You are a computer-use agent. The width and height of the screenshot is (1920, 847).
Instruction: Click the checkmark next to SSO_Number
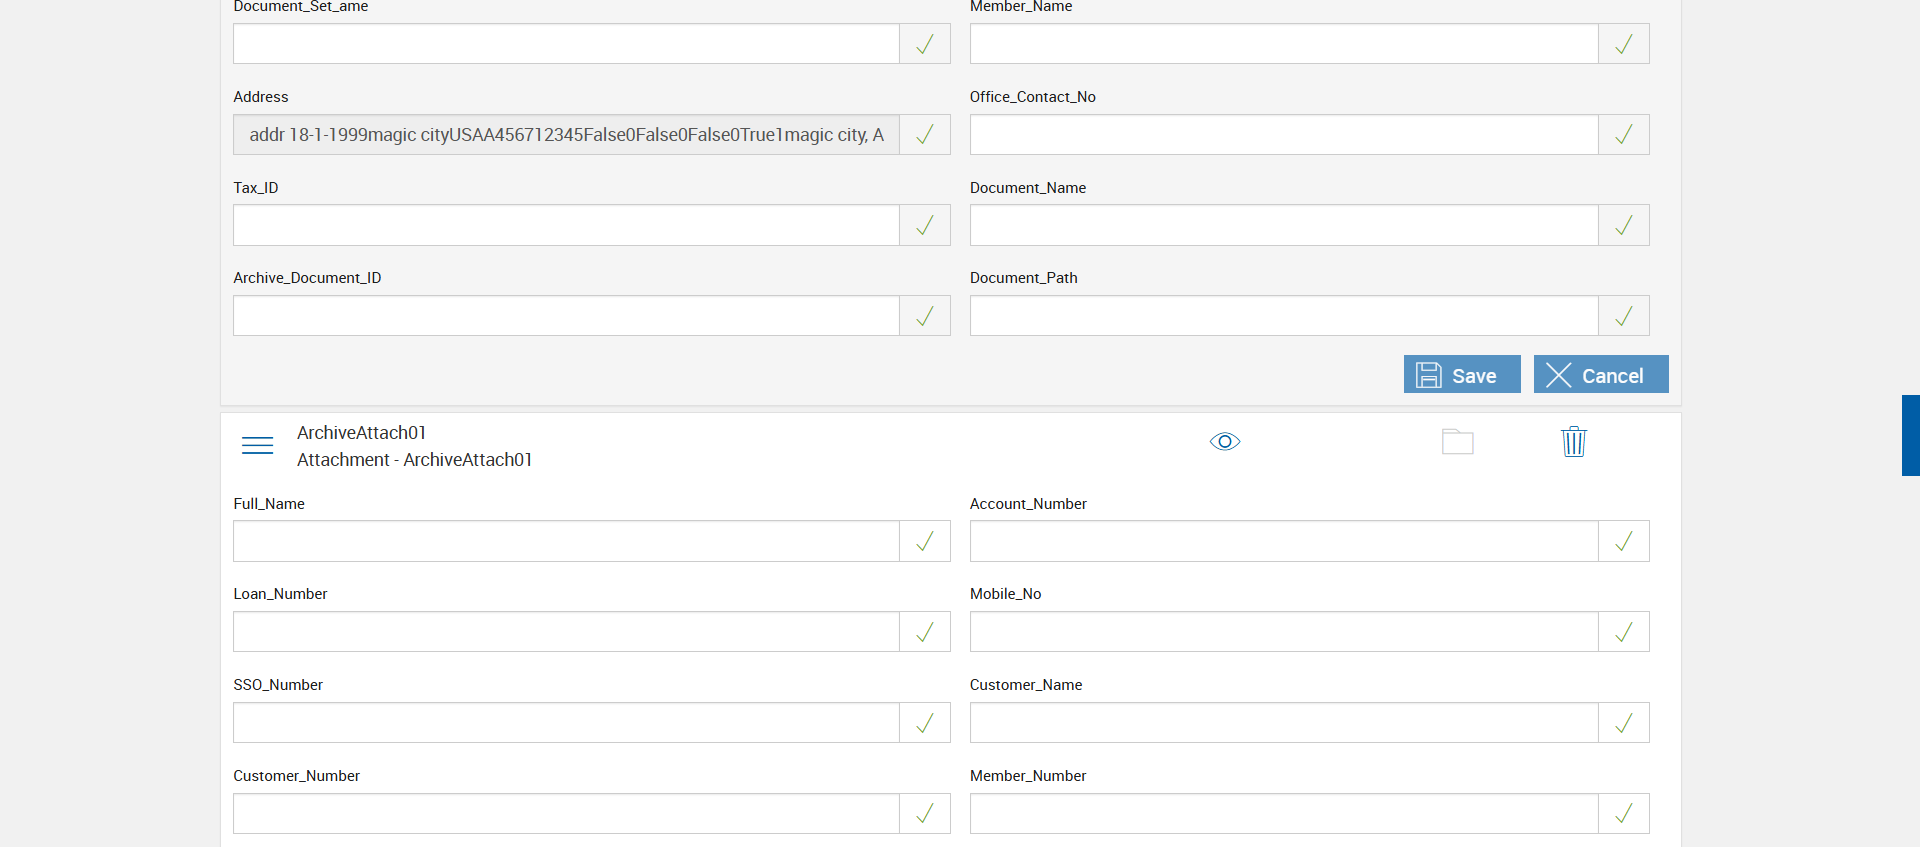925,723
